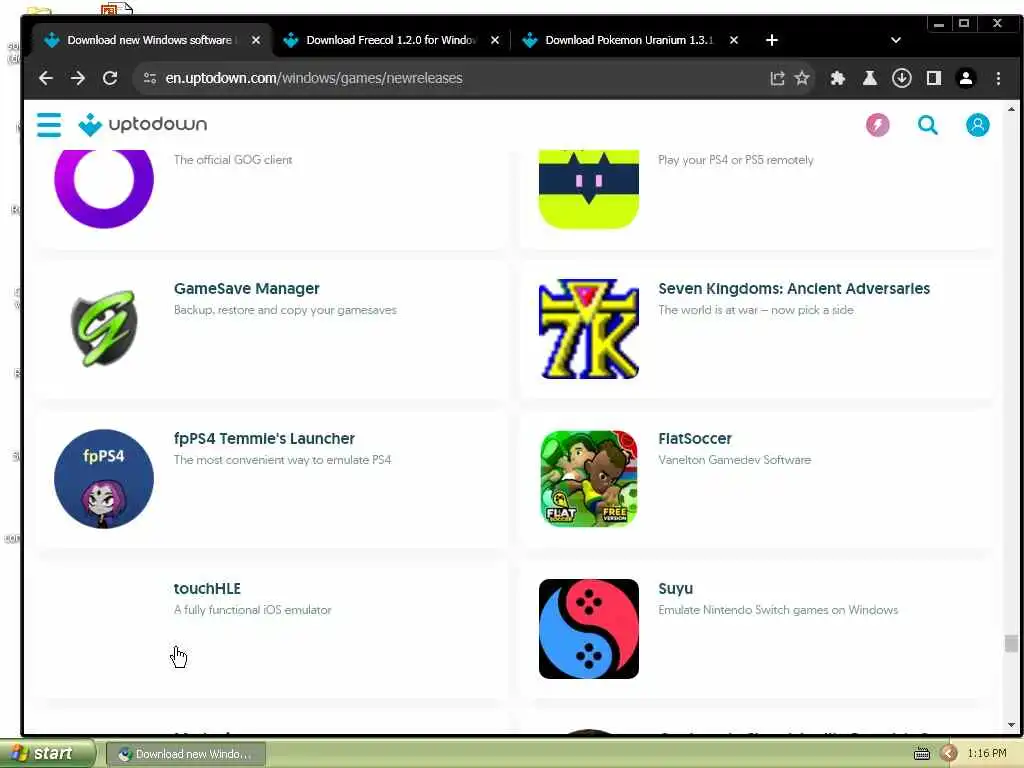Click 'Backup, restore and copy your gamesaves'
This screenshot has width=1024, height=768.
click(x=285, y=310)
